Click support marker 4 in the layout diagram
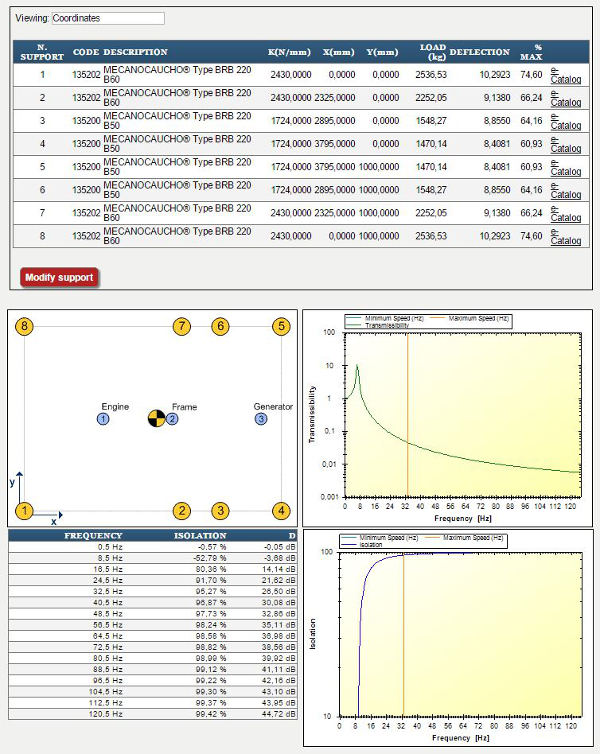The height and width of the screenshot is (754, 600). [281, 511]
